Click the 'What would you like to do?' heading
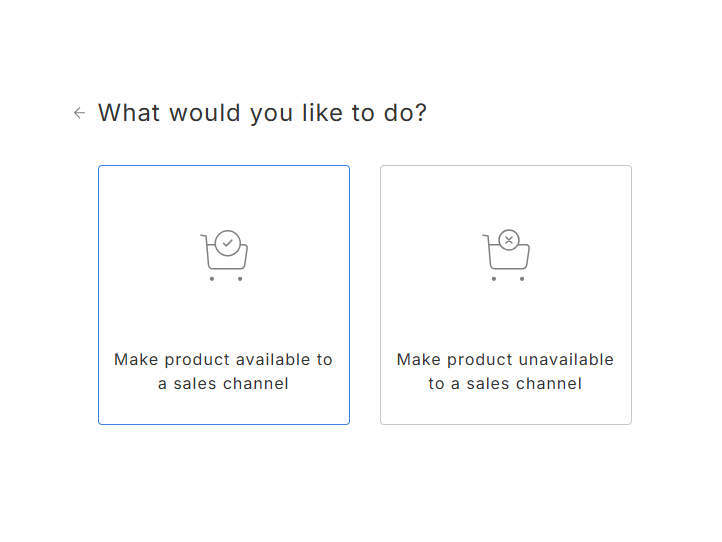 click(262, 113)
